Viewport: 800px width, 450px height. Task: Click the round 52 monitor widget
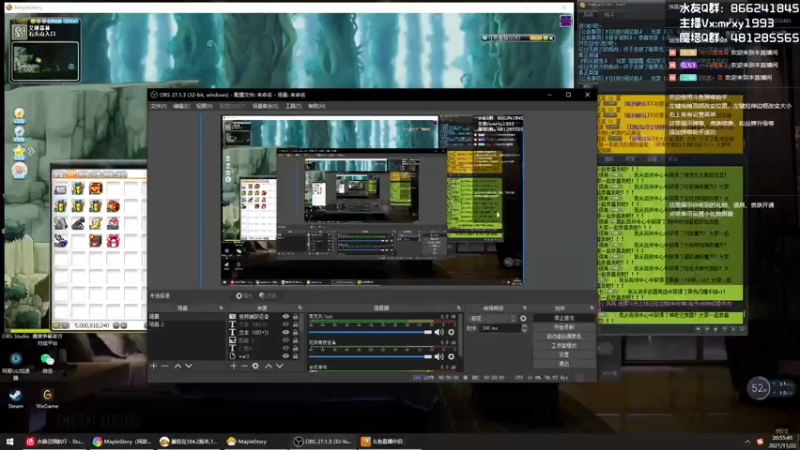[758, 388]
